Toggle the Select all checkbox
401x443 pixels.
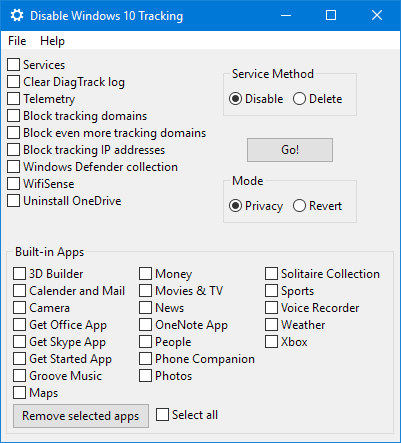(162, 415)
